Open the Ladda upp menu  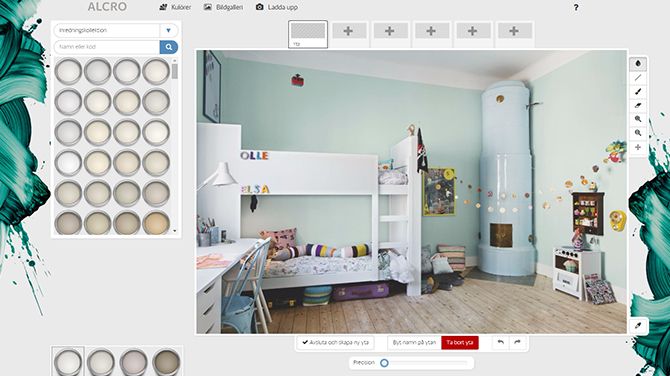277,7
